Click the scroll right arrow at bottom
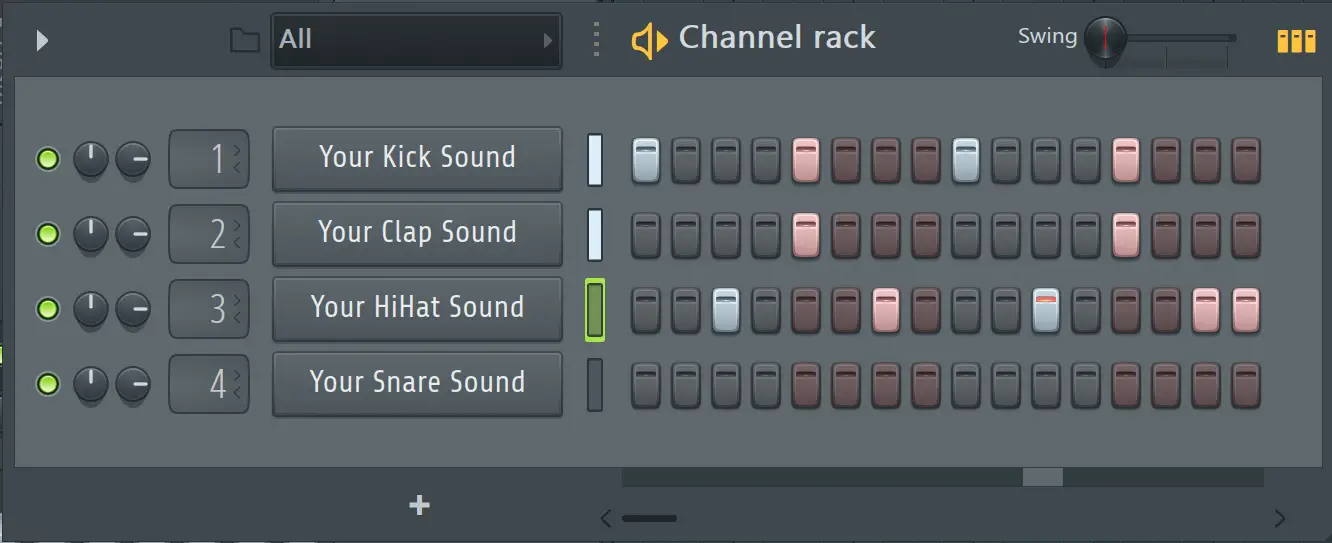This screenshot has height=543, width=1332. tap(1280, 518)
